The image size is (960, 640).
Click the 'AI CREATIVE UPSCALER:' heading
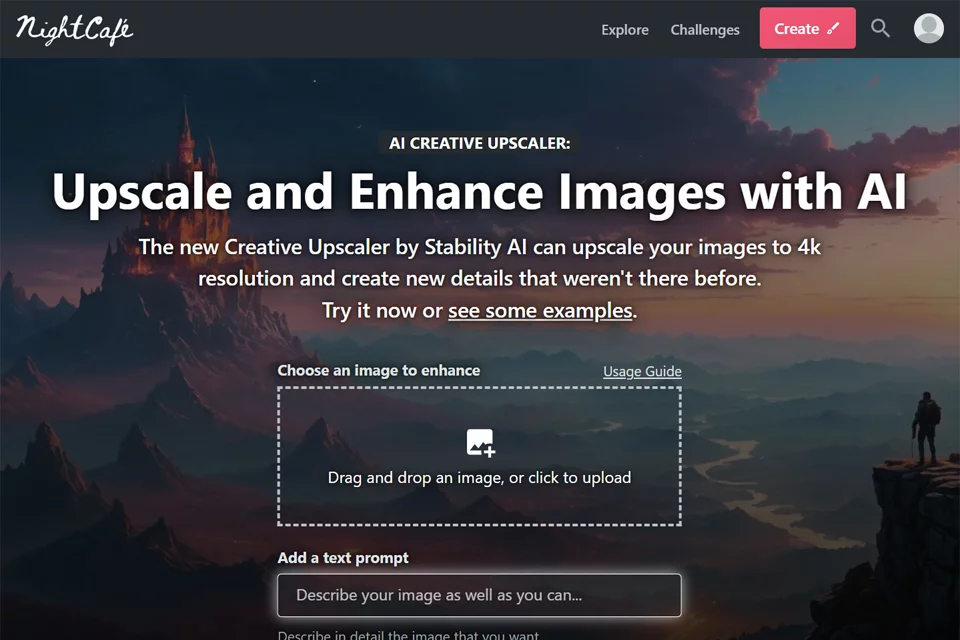pyautogui.click(x=479, y=143)
